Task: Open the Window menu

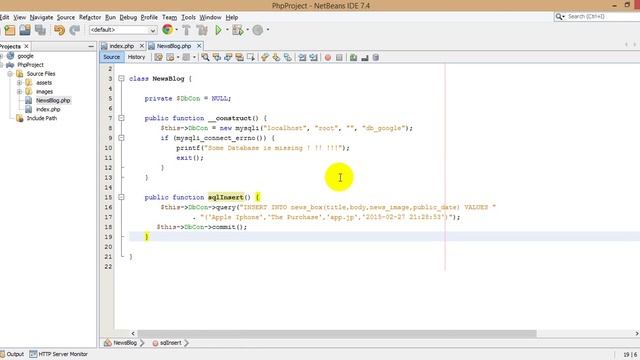Action: (210, 17)
